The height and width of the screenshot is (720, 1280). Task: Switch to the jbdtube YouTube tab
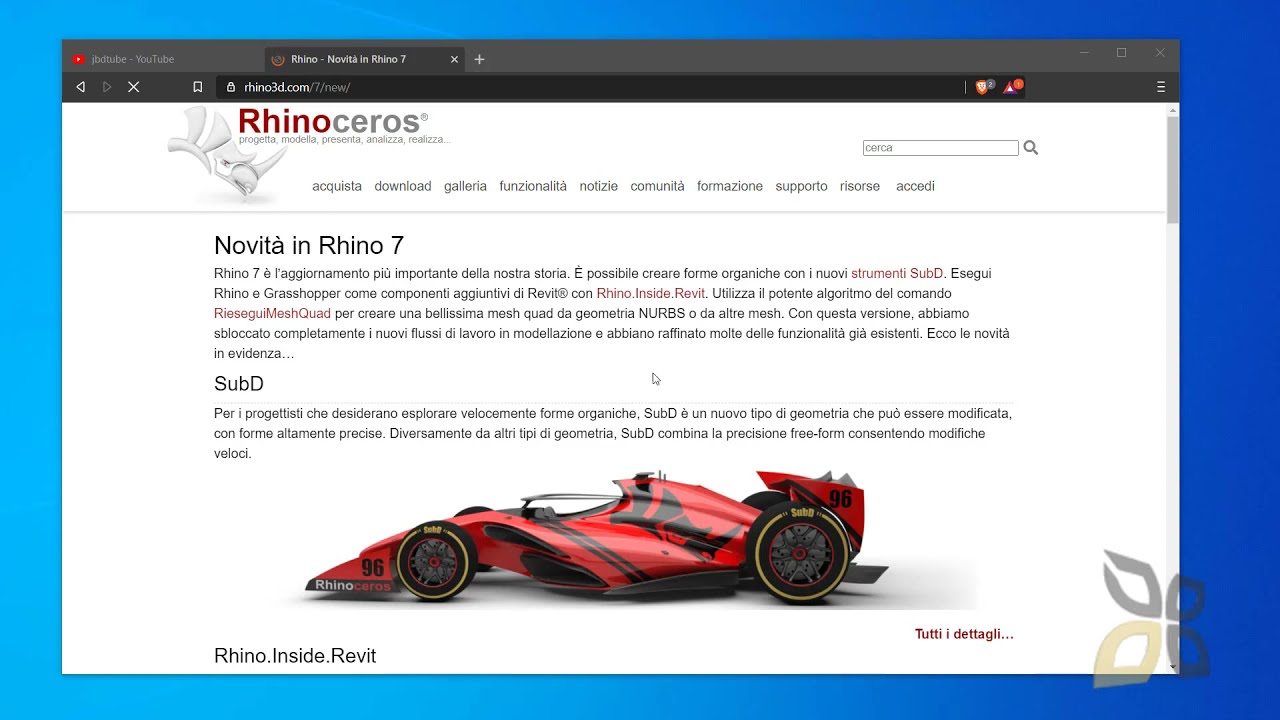[163, 59]
